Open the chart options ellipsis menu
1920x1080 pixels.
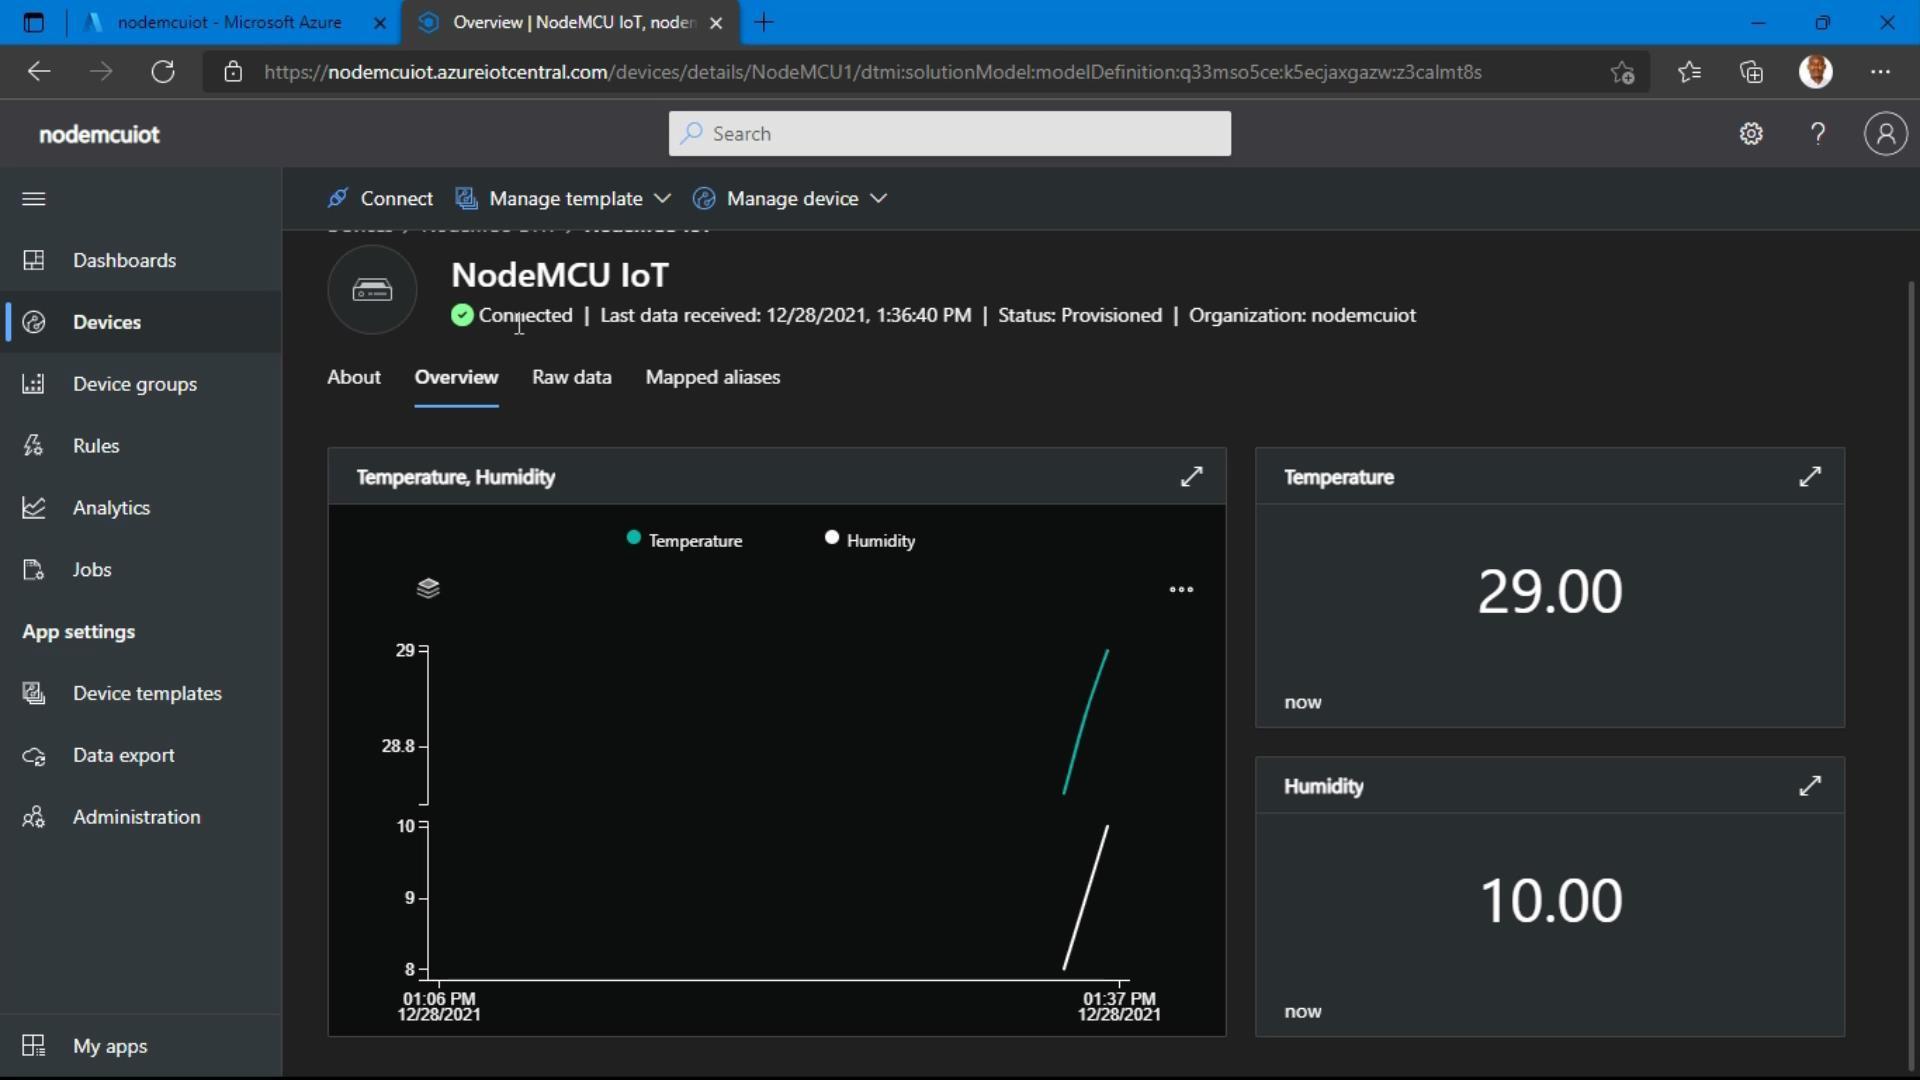(1180, 589)
